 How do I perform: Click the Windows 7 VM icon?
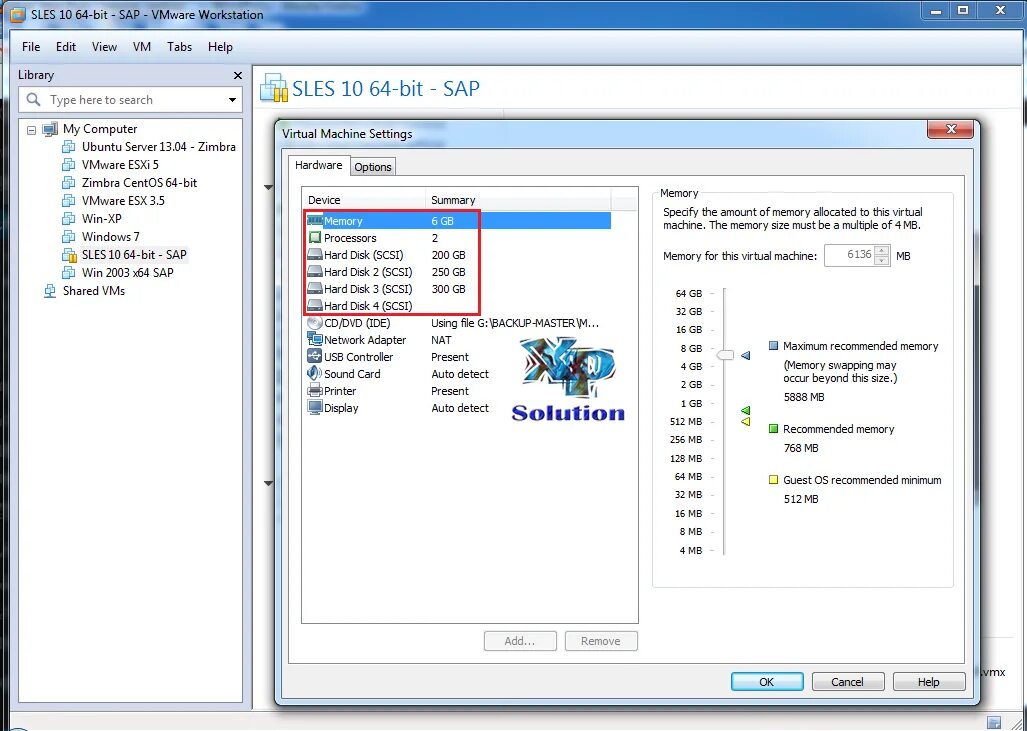tap(68, 236)
